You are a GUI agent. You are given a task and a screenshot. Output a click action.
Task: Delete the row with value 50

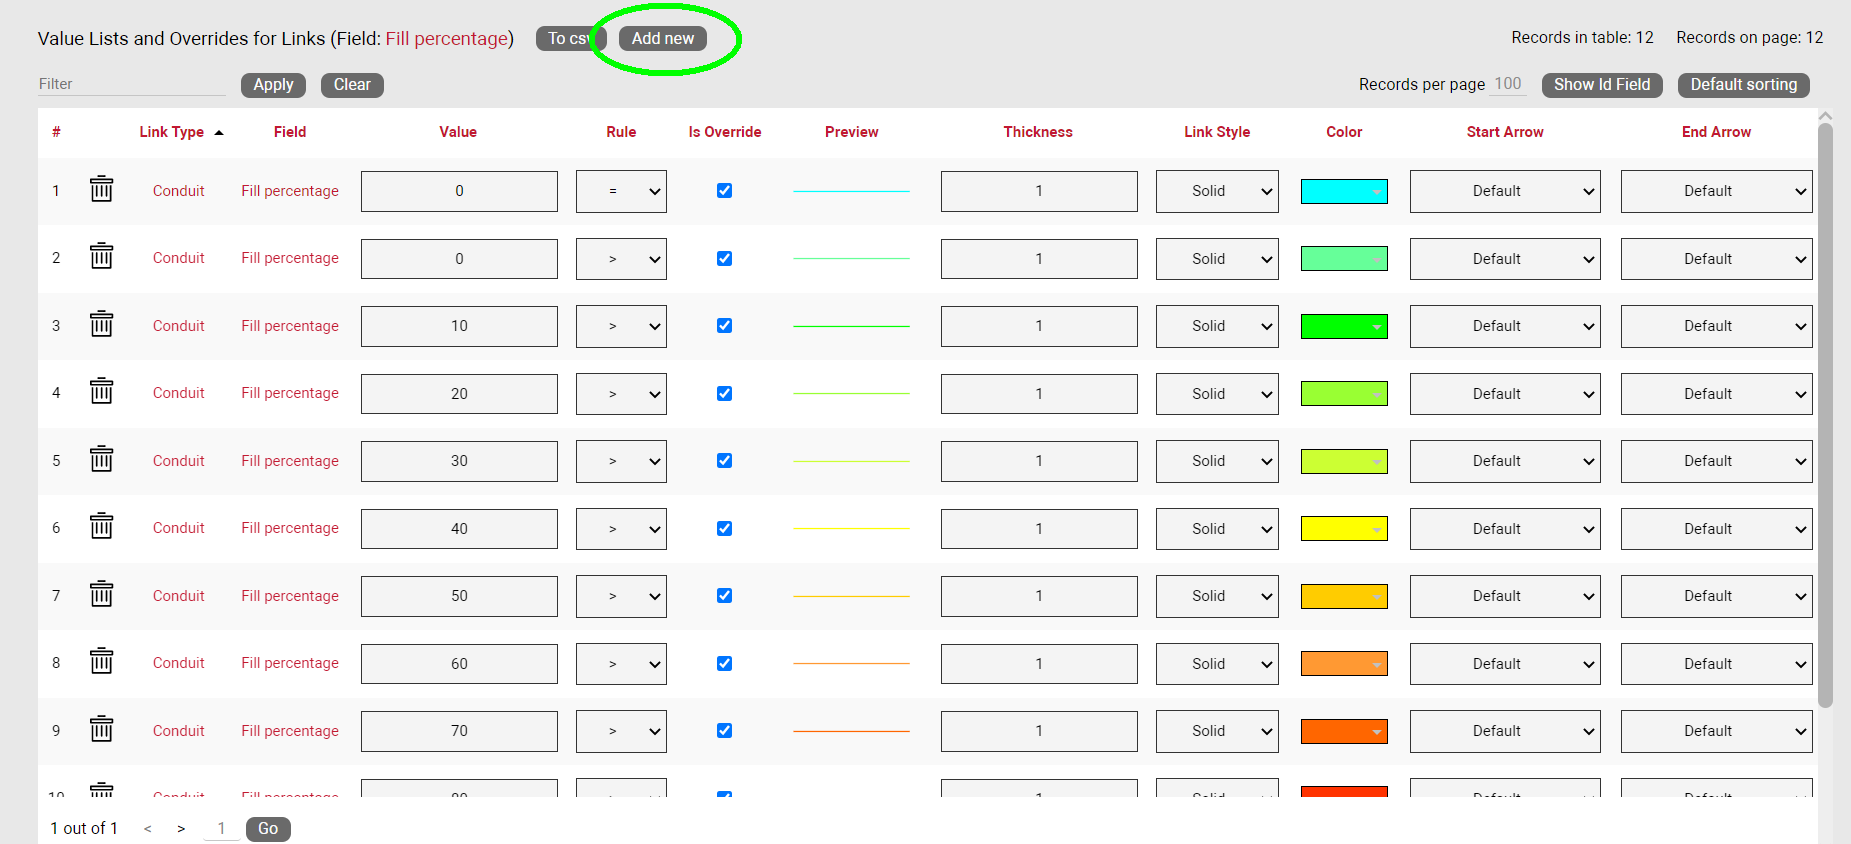point(101,595)
